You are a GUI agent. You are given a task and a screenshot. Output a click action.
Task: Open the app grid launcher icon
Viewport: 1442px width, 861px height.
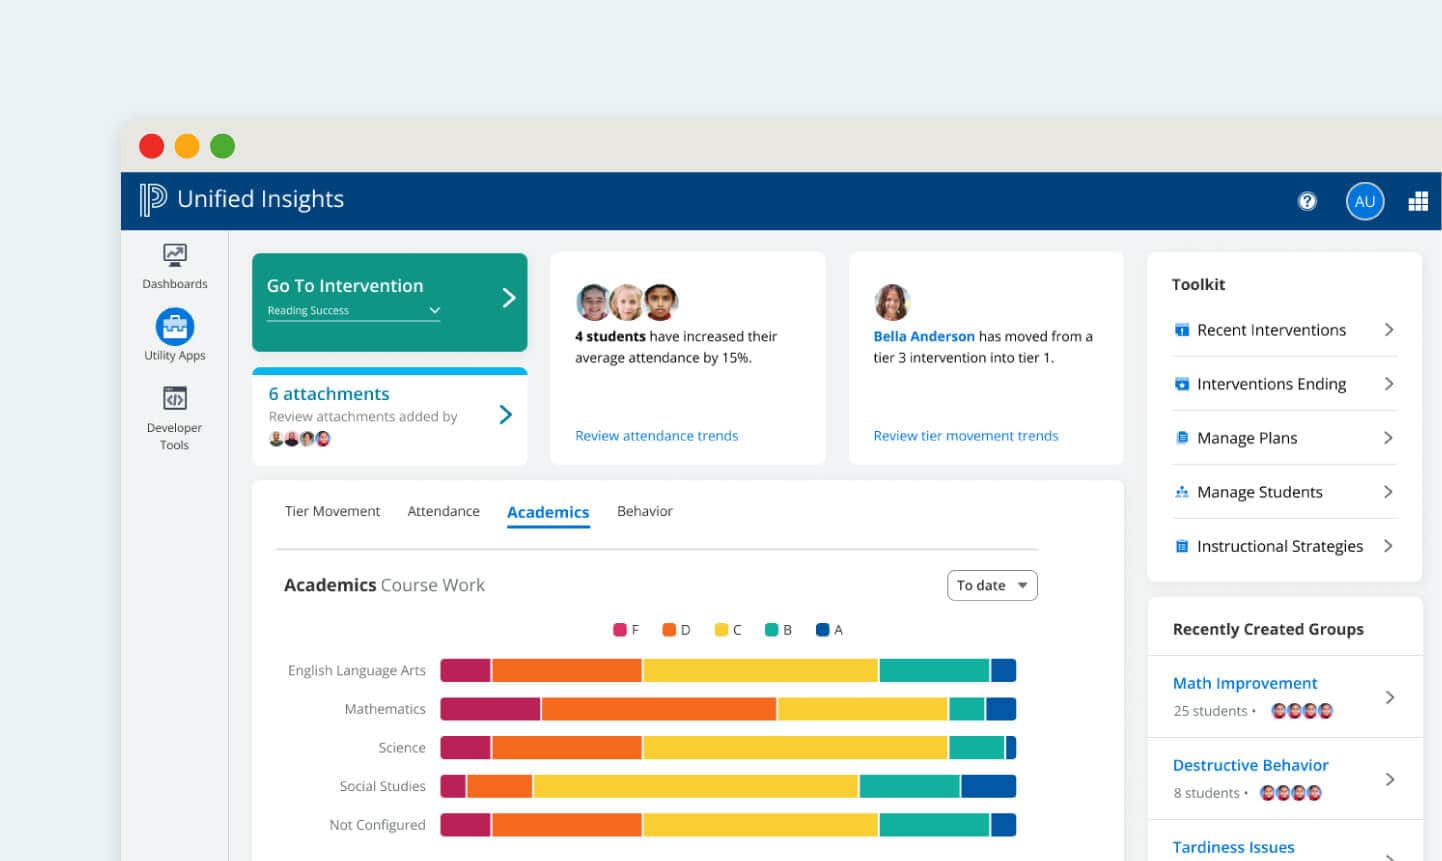[1418, 201]
